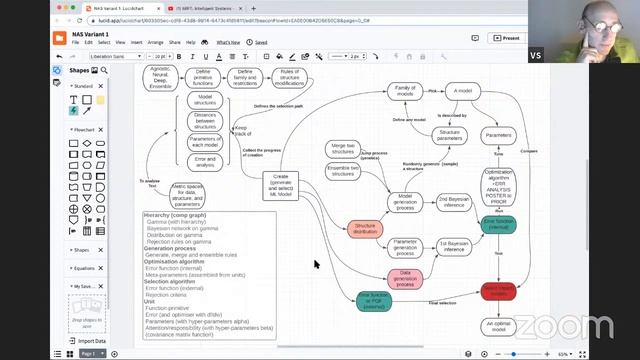
Task: Add a new page with plus icon
Action: pyautogui.click(x=114, y=354)
